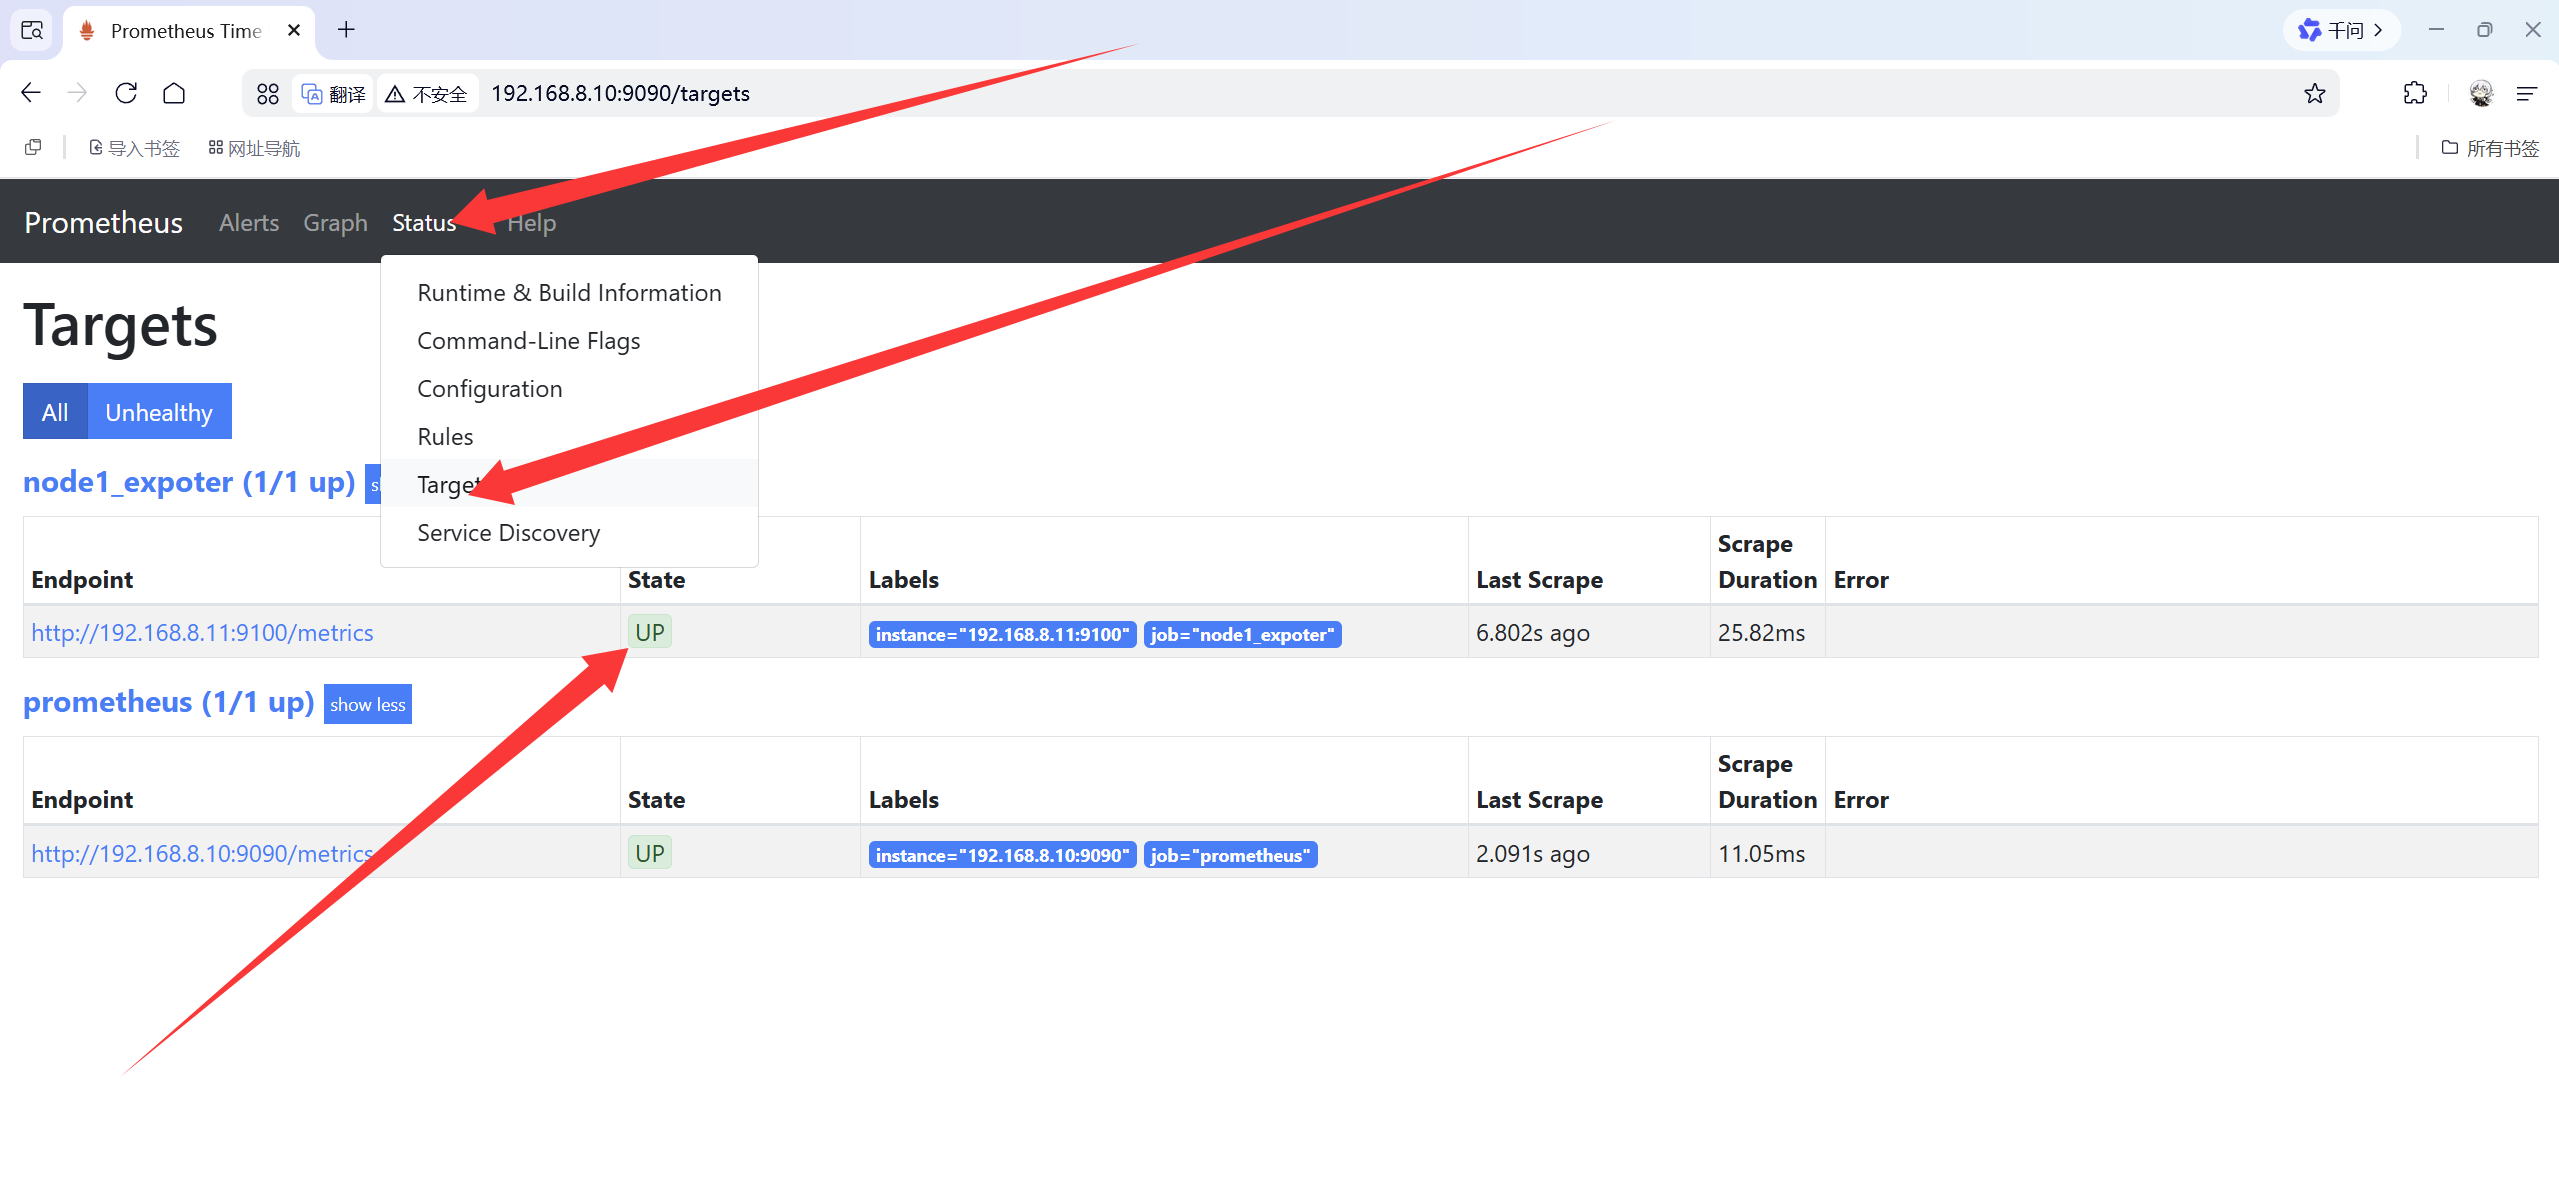
Task: Open the browser home page
Action: [x=174, y=93]
